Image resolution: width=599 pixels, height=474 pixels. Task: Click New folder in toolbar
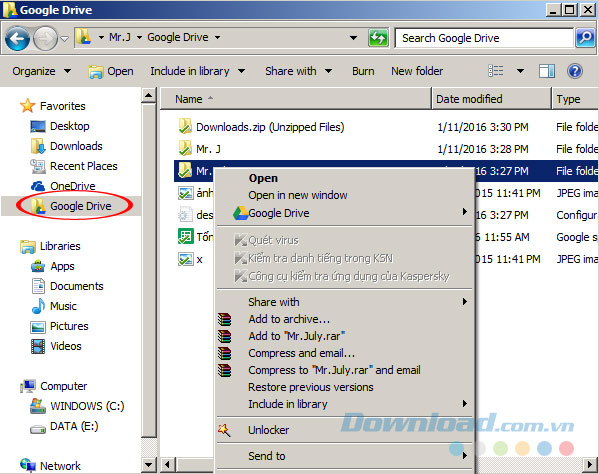point(417,71)
